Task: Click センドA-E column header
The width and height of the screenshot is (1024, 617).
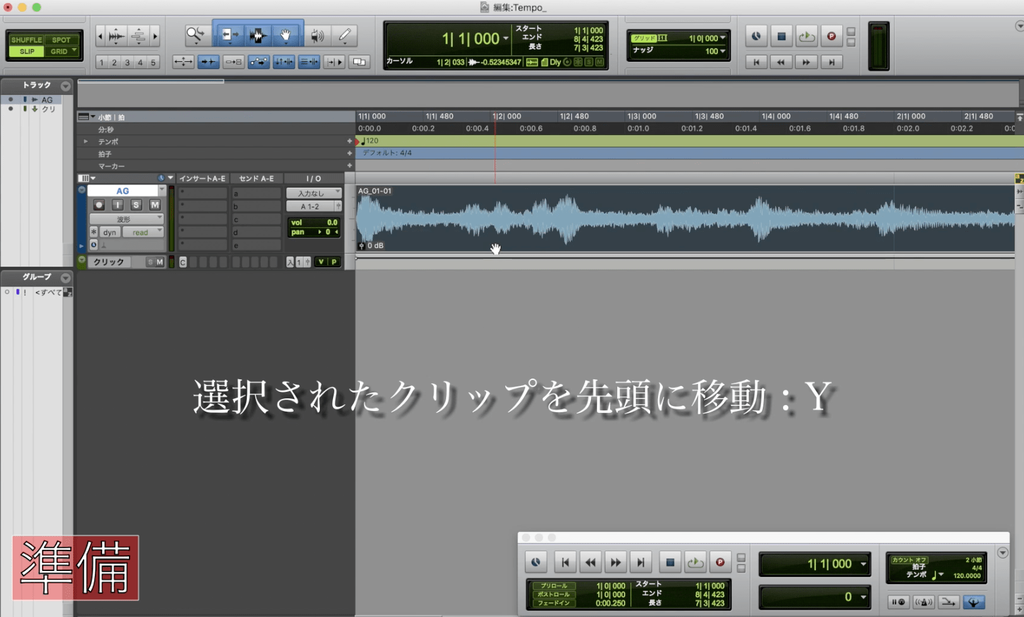Action: 257,178
